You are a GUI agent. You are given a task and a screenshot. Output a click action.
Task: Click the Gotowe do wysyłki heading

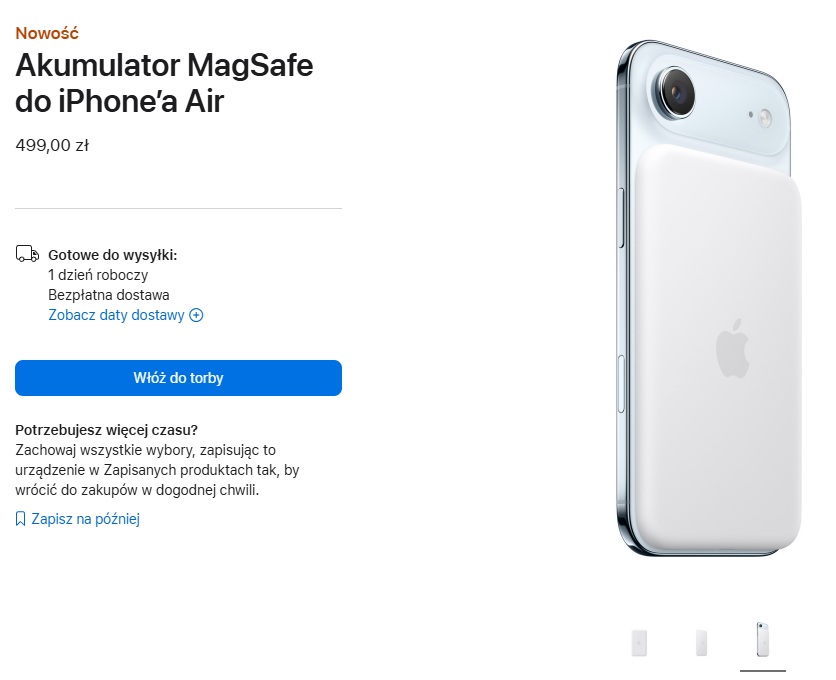click(112, 255)
